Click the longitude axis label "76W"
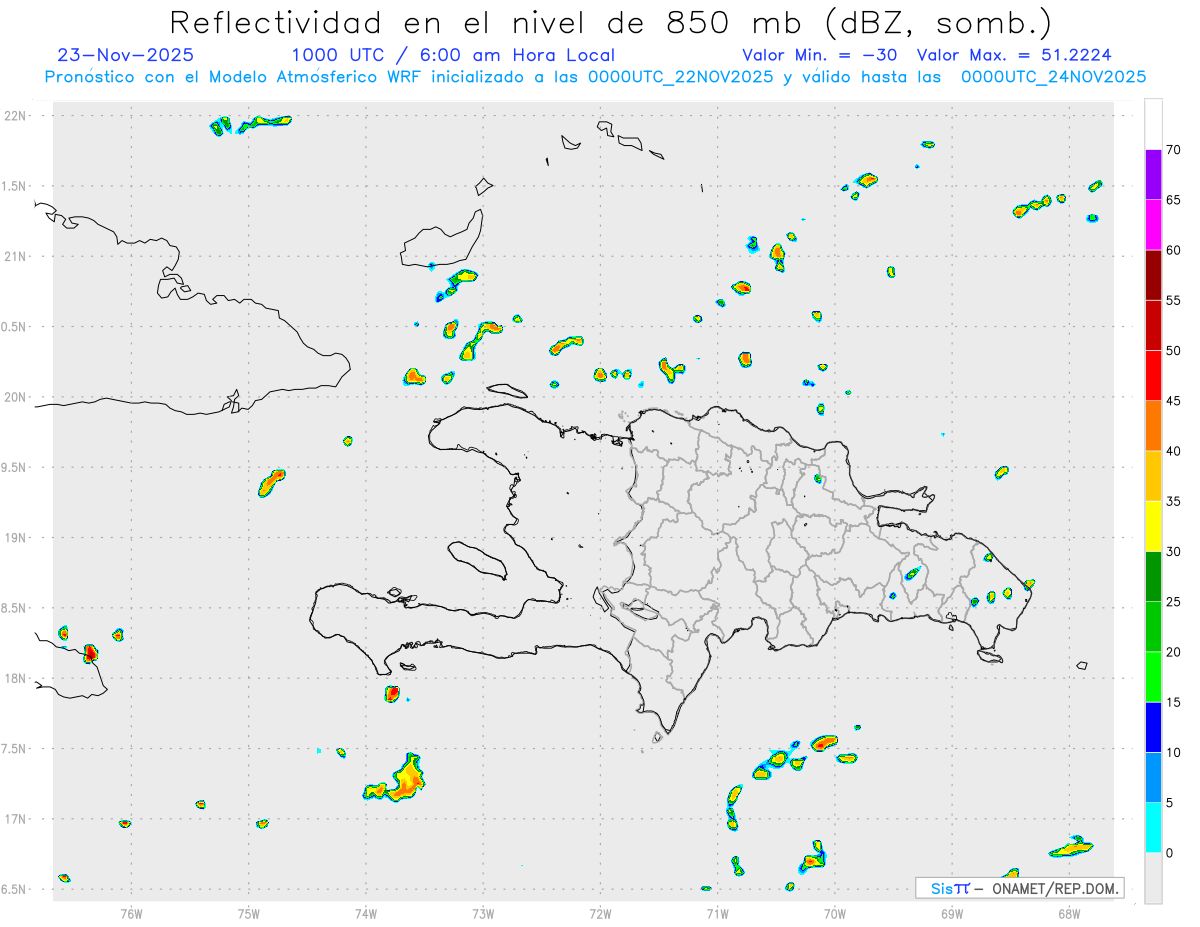 [x=131, y=912]
